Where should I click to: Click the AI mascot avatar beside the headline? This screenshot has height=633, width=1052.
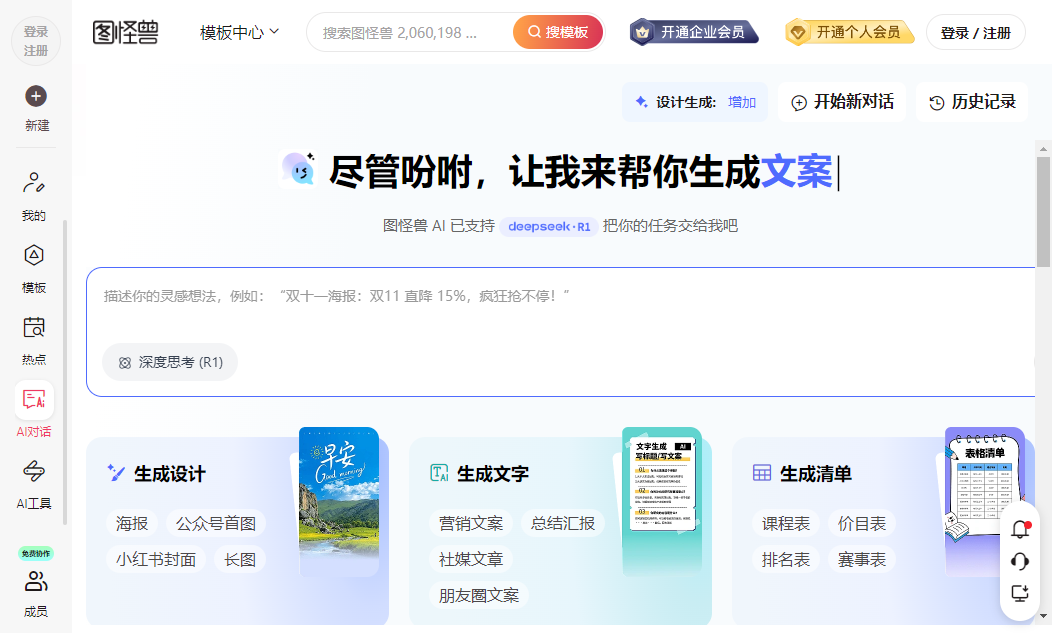pyautogui.click(x=298, y=169)
